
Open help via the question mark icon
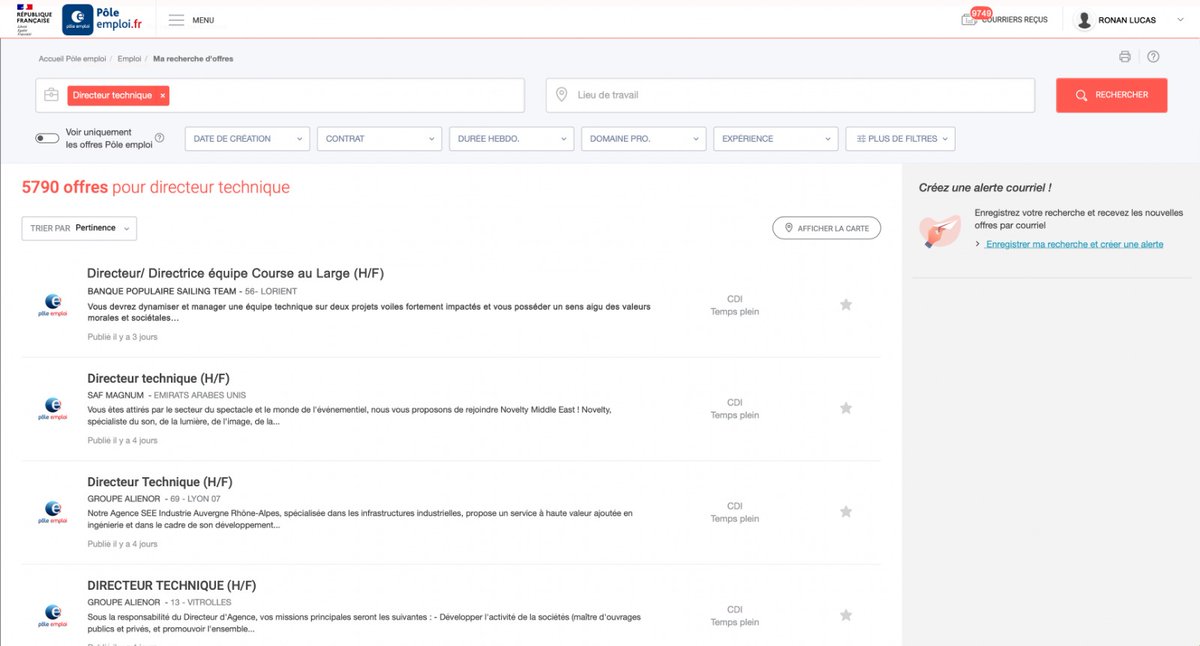1153,57
